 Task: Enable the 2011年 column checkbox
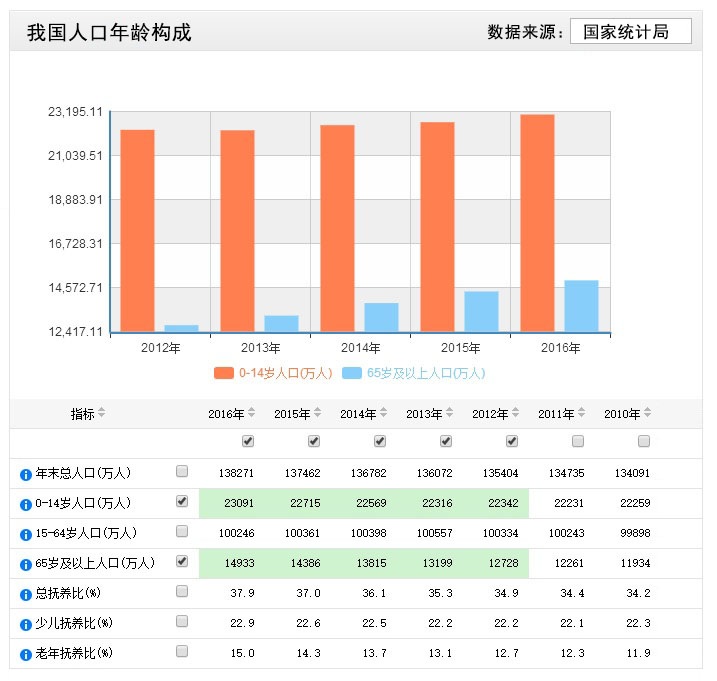tap(578, 441)
